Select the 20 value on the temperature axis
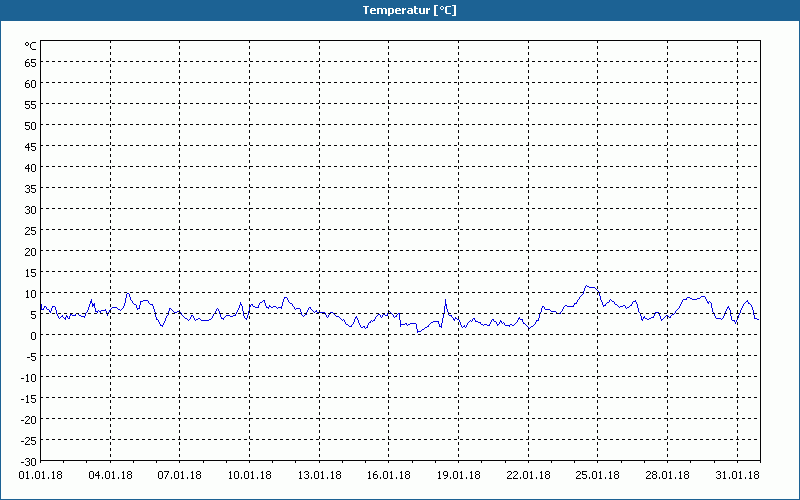800x500 pixels. (x=31, y=252)
